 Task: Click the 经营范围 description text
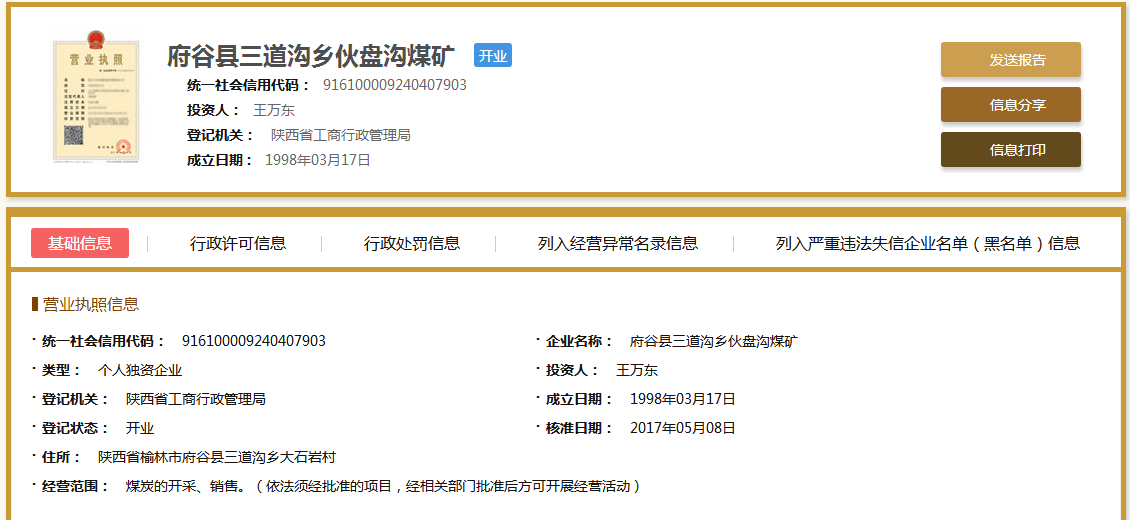[382, 486]
